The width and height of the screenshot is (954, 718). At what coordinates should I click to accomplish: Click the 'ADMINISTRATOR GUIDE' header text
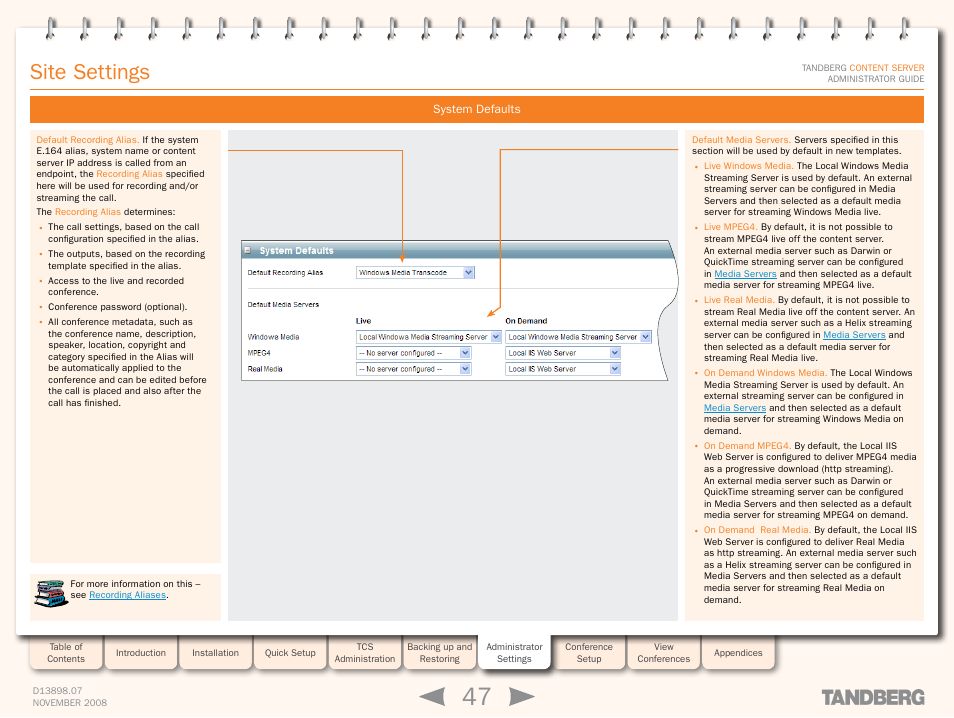(876, 79)
